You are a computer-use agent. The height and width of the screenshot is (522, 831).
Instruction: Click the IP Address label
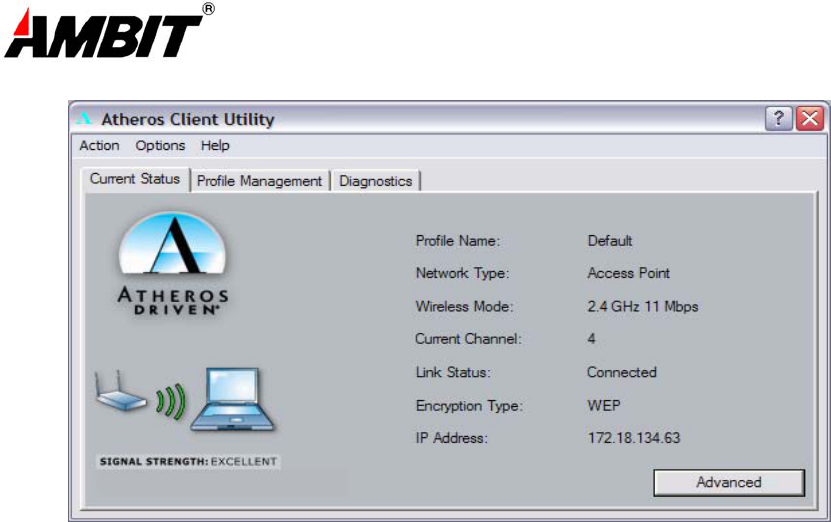coord(452,438)
